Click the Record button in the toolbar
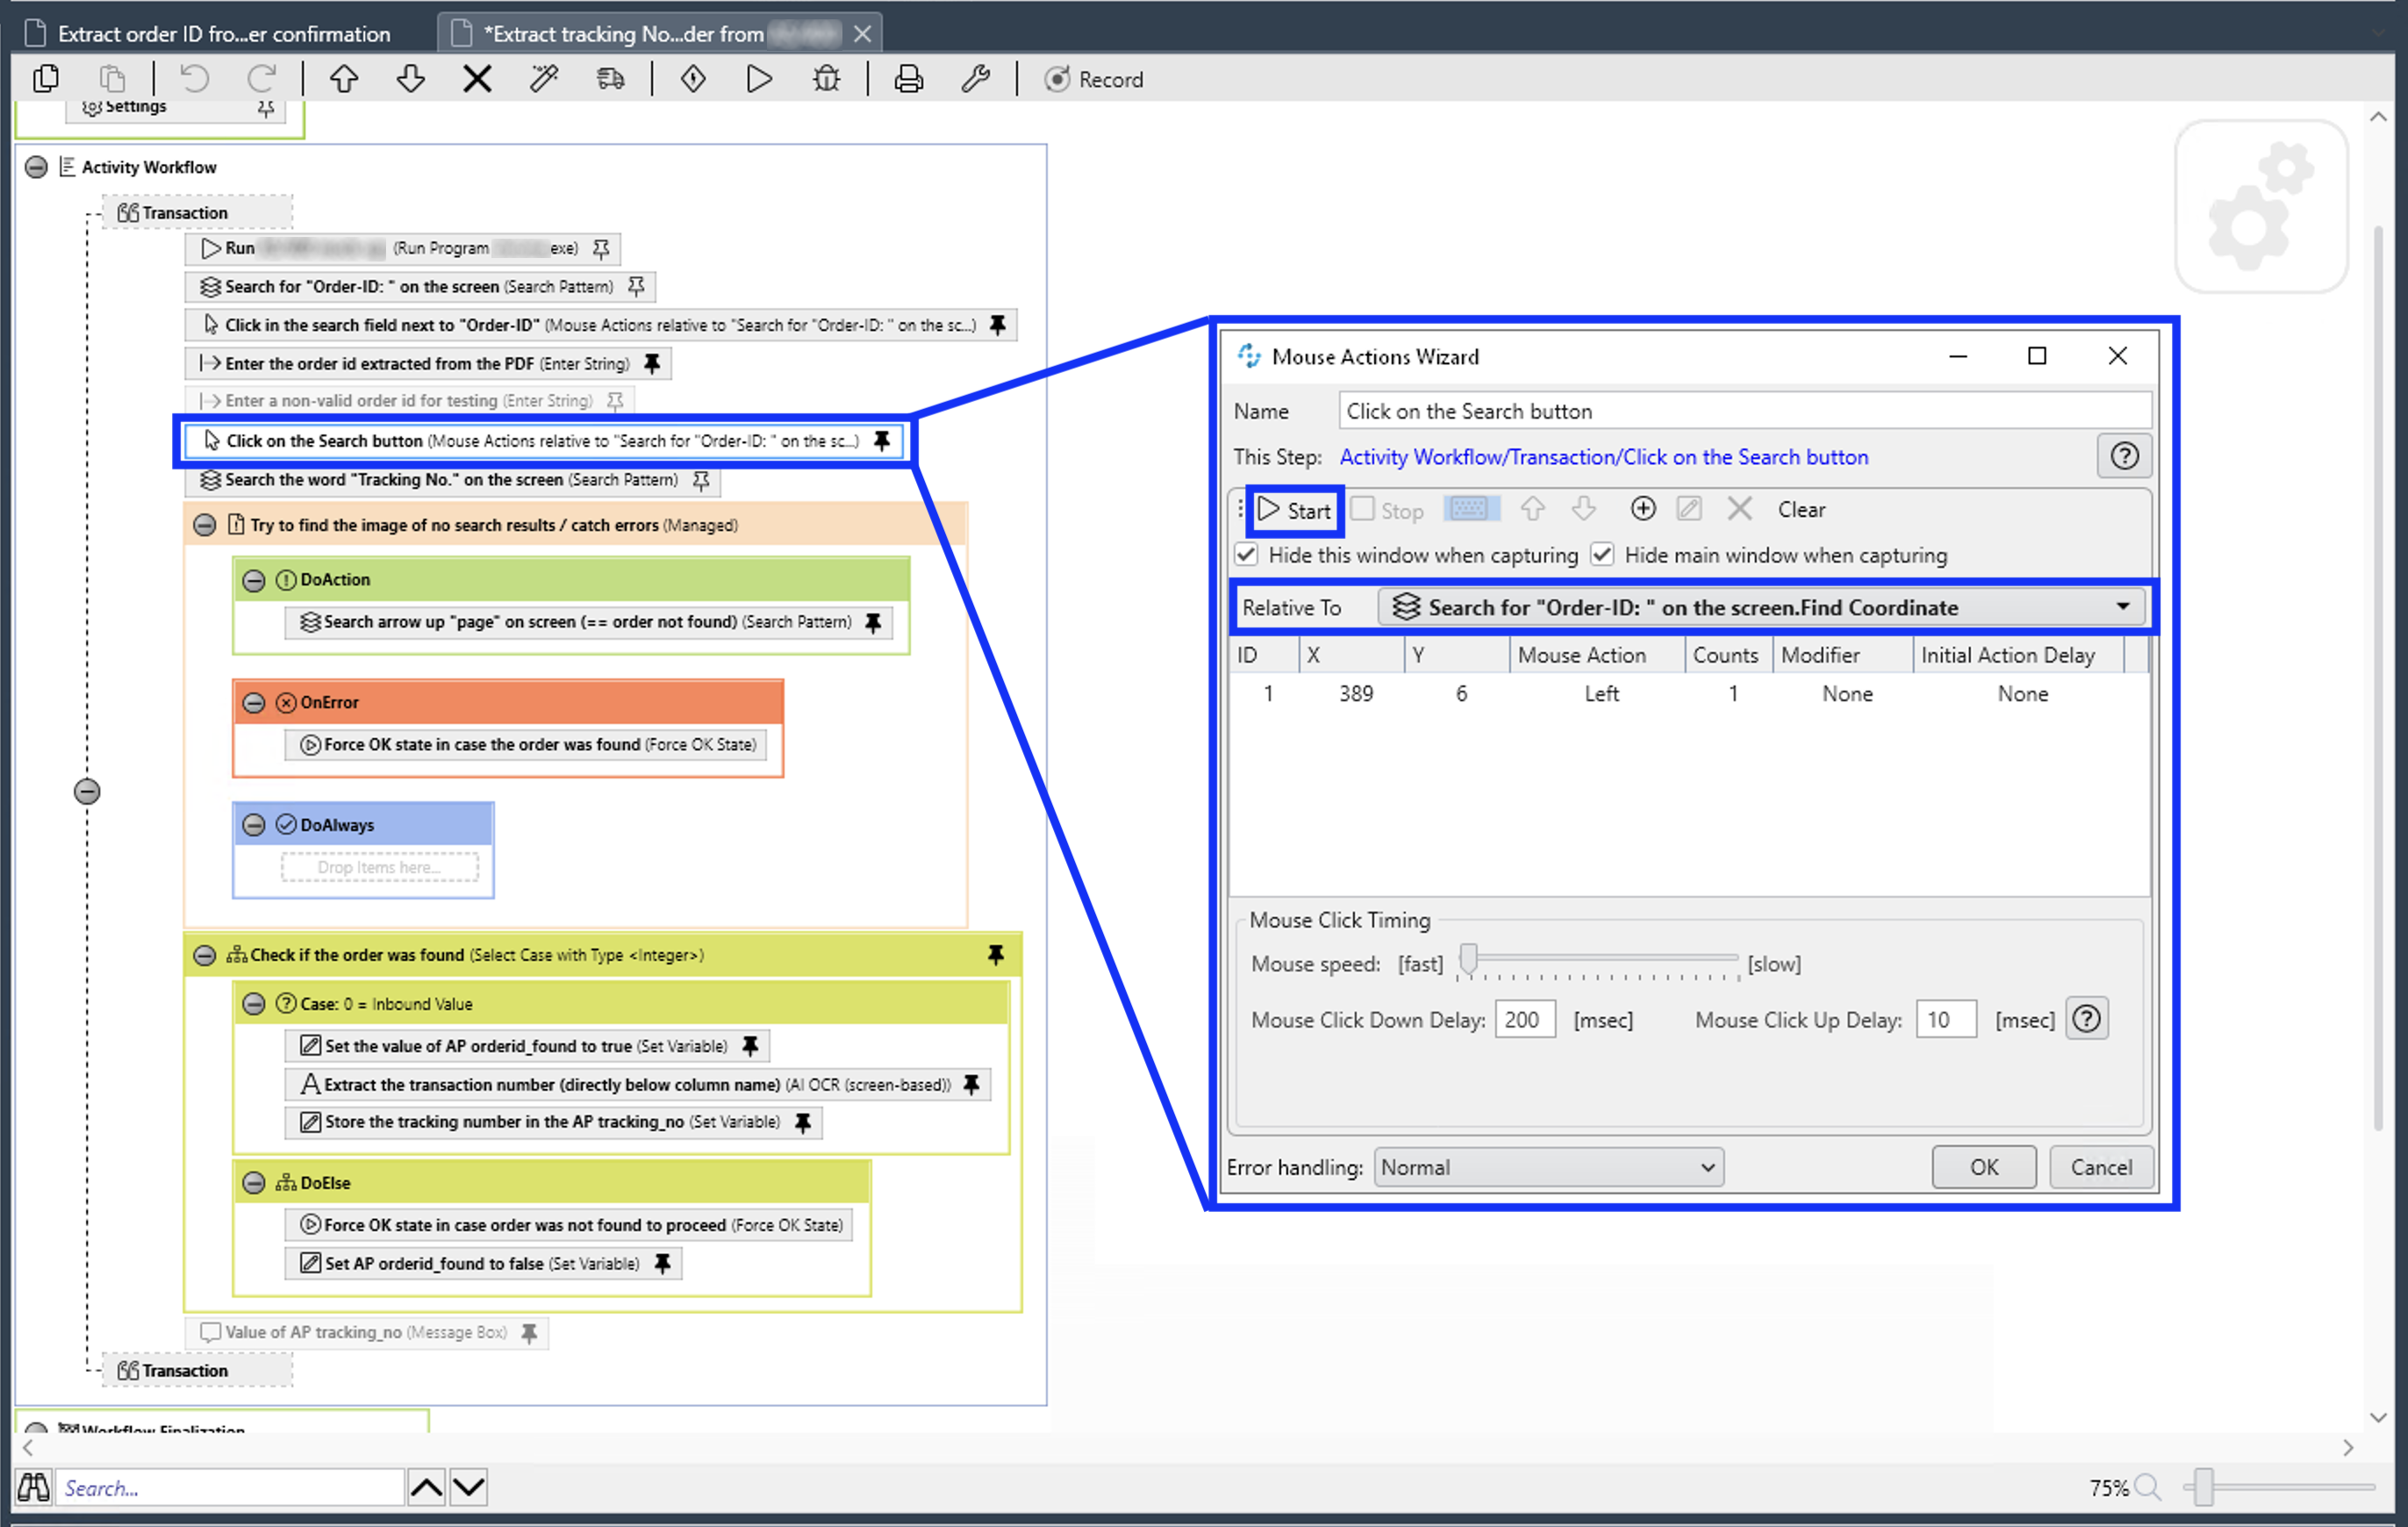 (1094, 79)
